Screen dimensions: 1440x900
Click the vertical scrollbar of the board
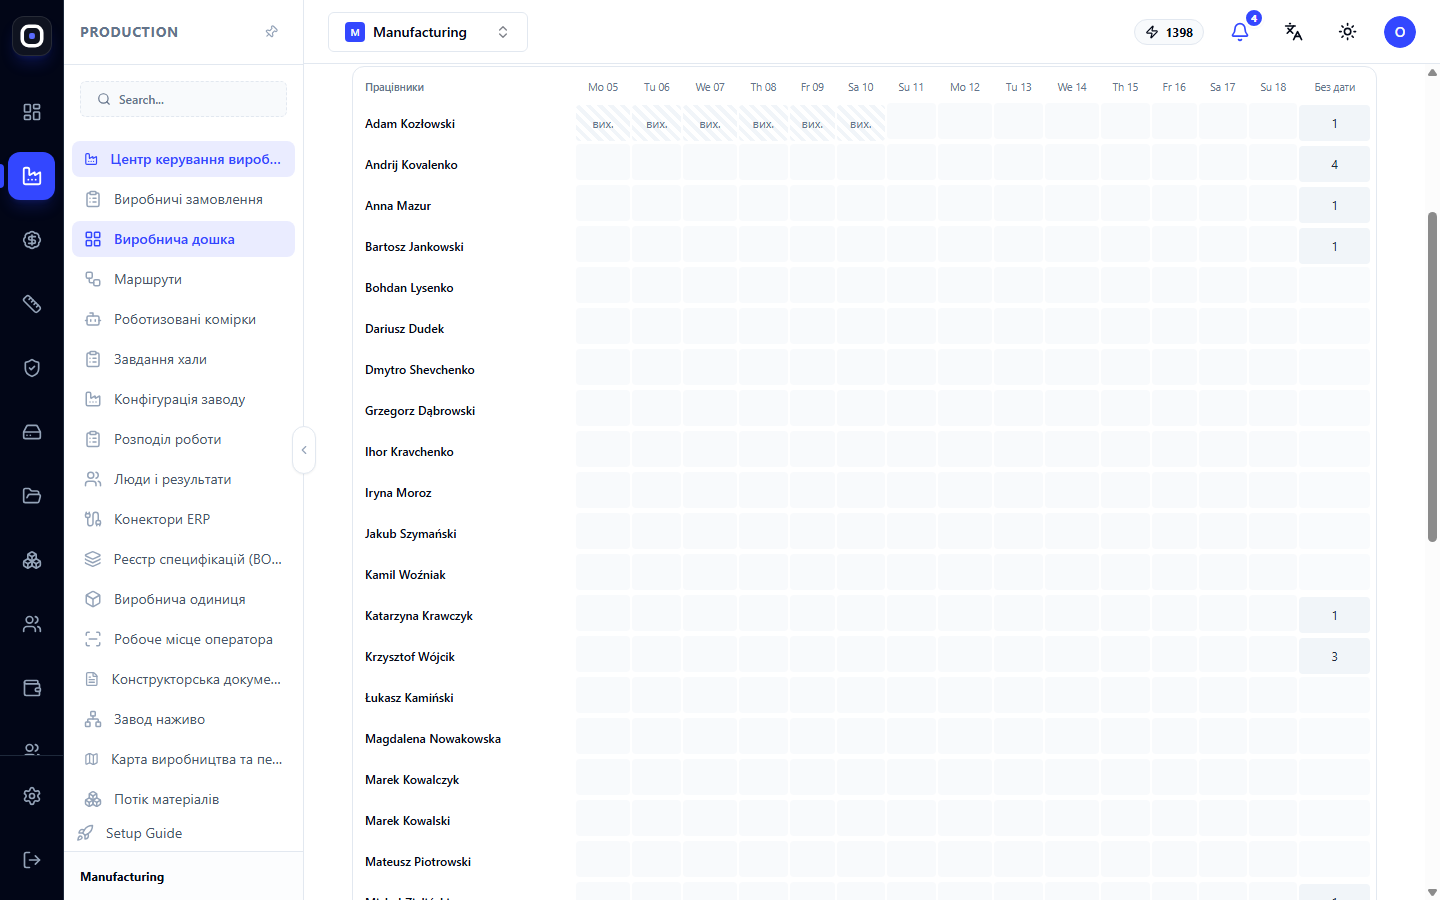pyautogui.click(x=1432, y=377)
